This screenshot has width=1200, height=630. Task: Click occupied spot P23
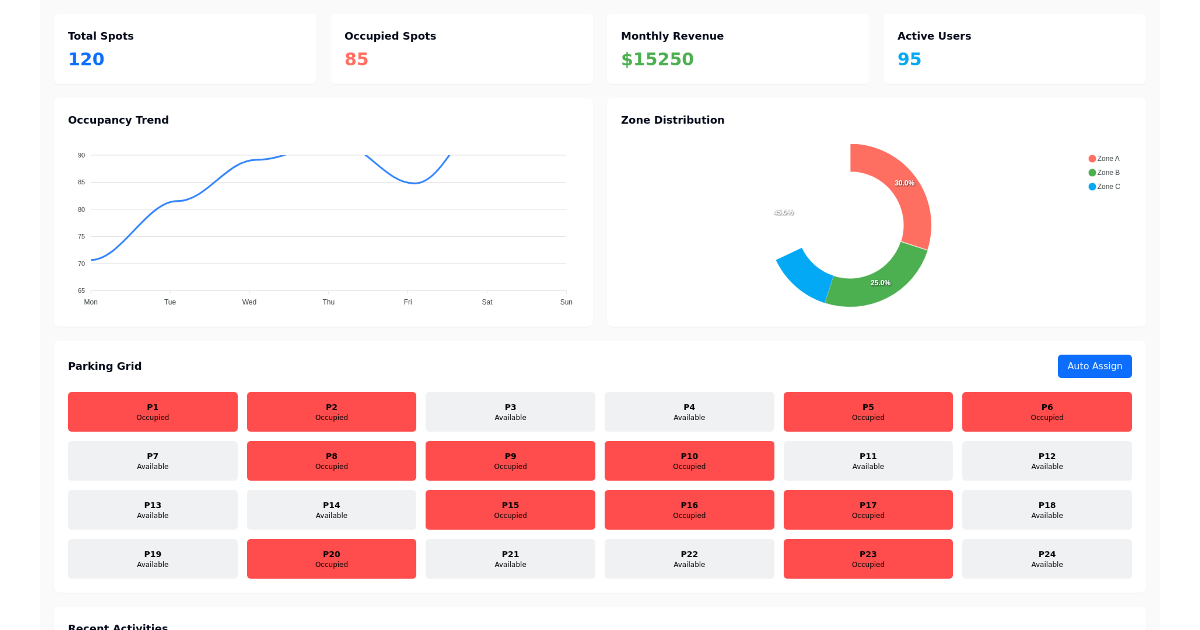868,558
